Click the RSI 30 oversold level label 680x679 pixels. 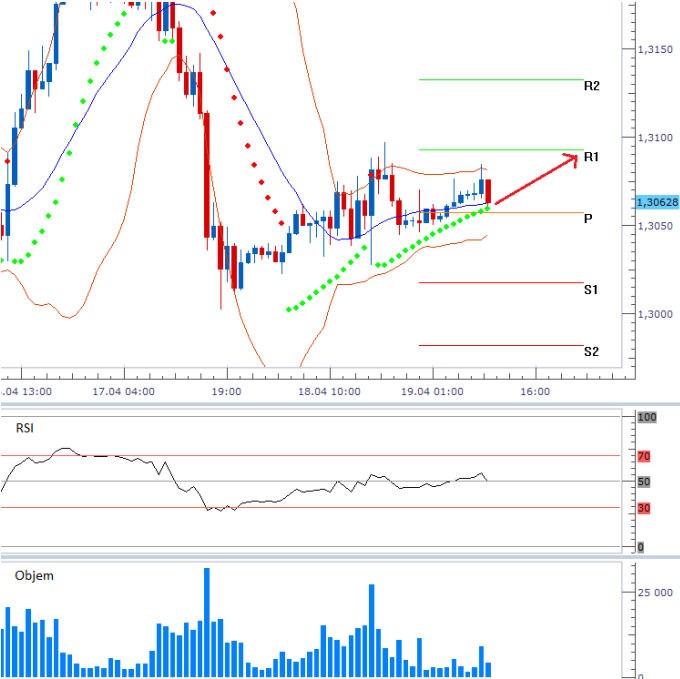click(644, 508)
